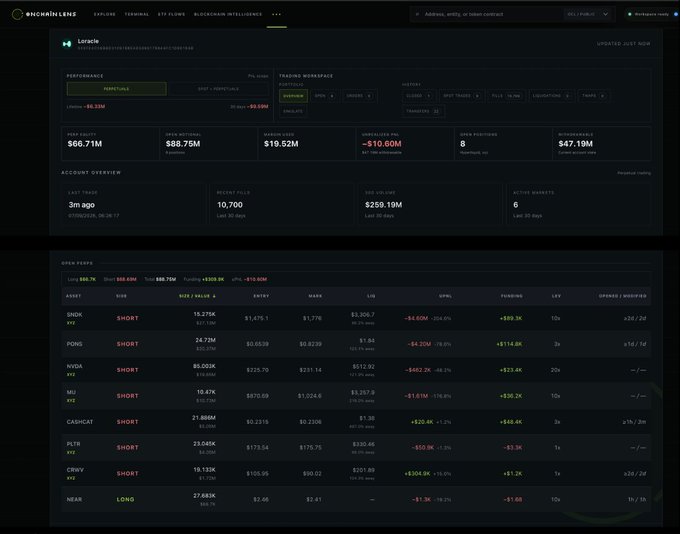
Task: Click the Open Notional value $88.75M
Action: [183, 144]
